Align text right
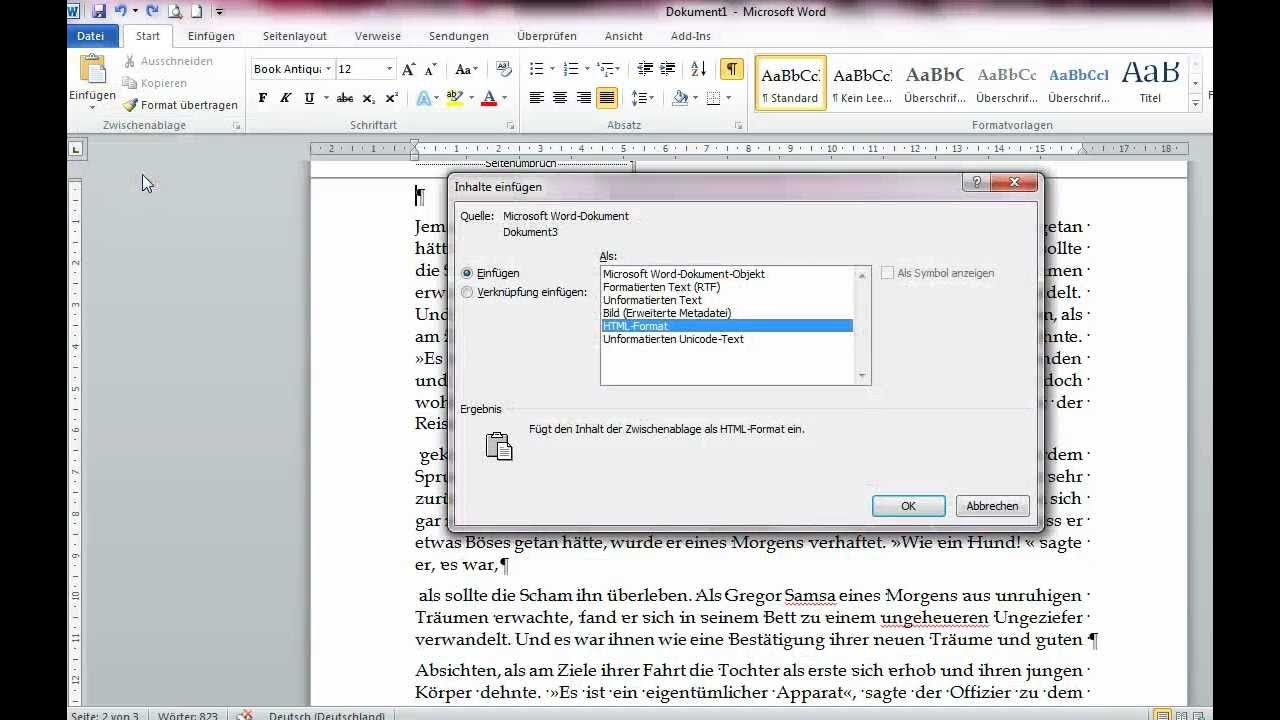Image resolution: width=1280 pixels, height=720 pixels. [x=583, y=98]
